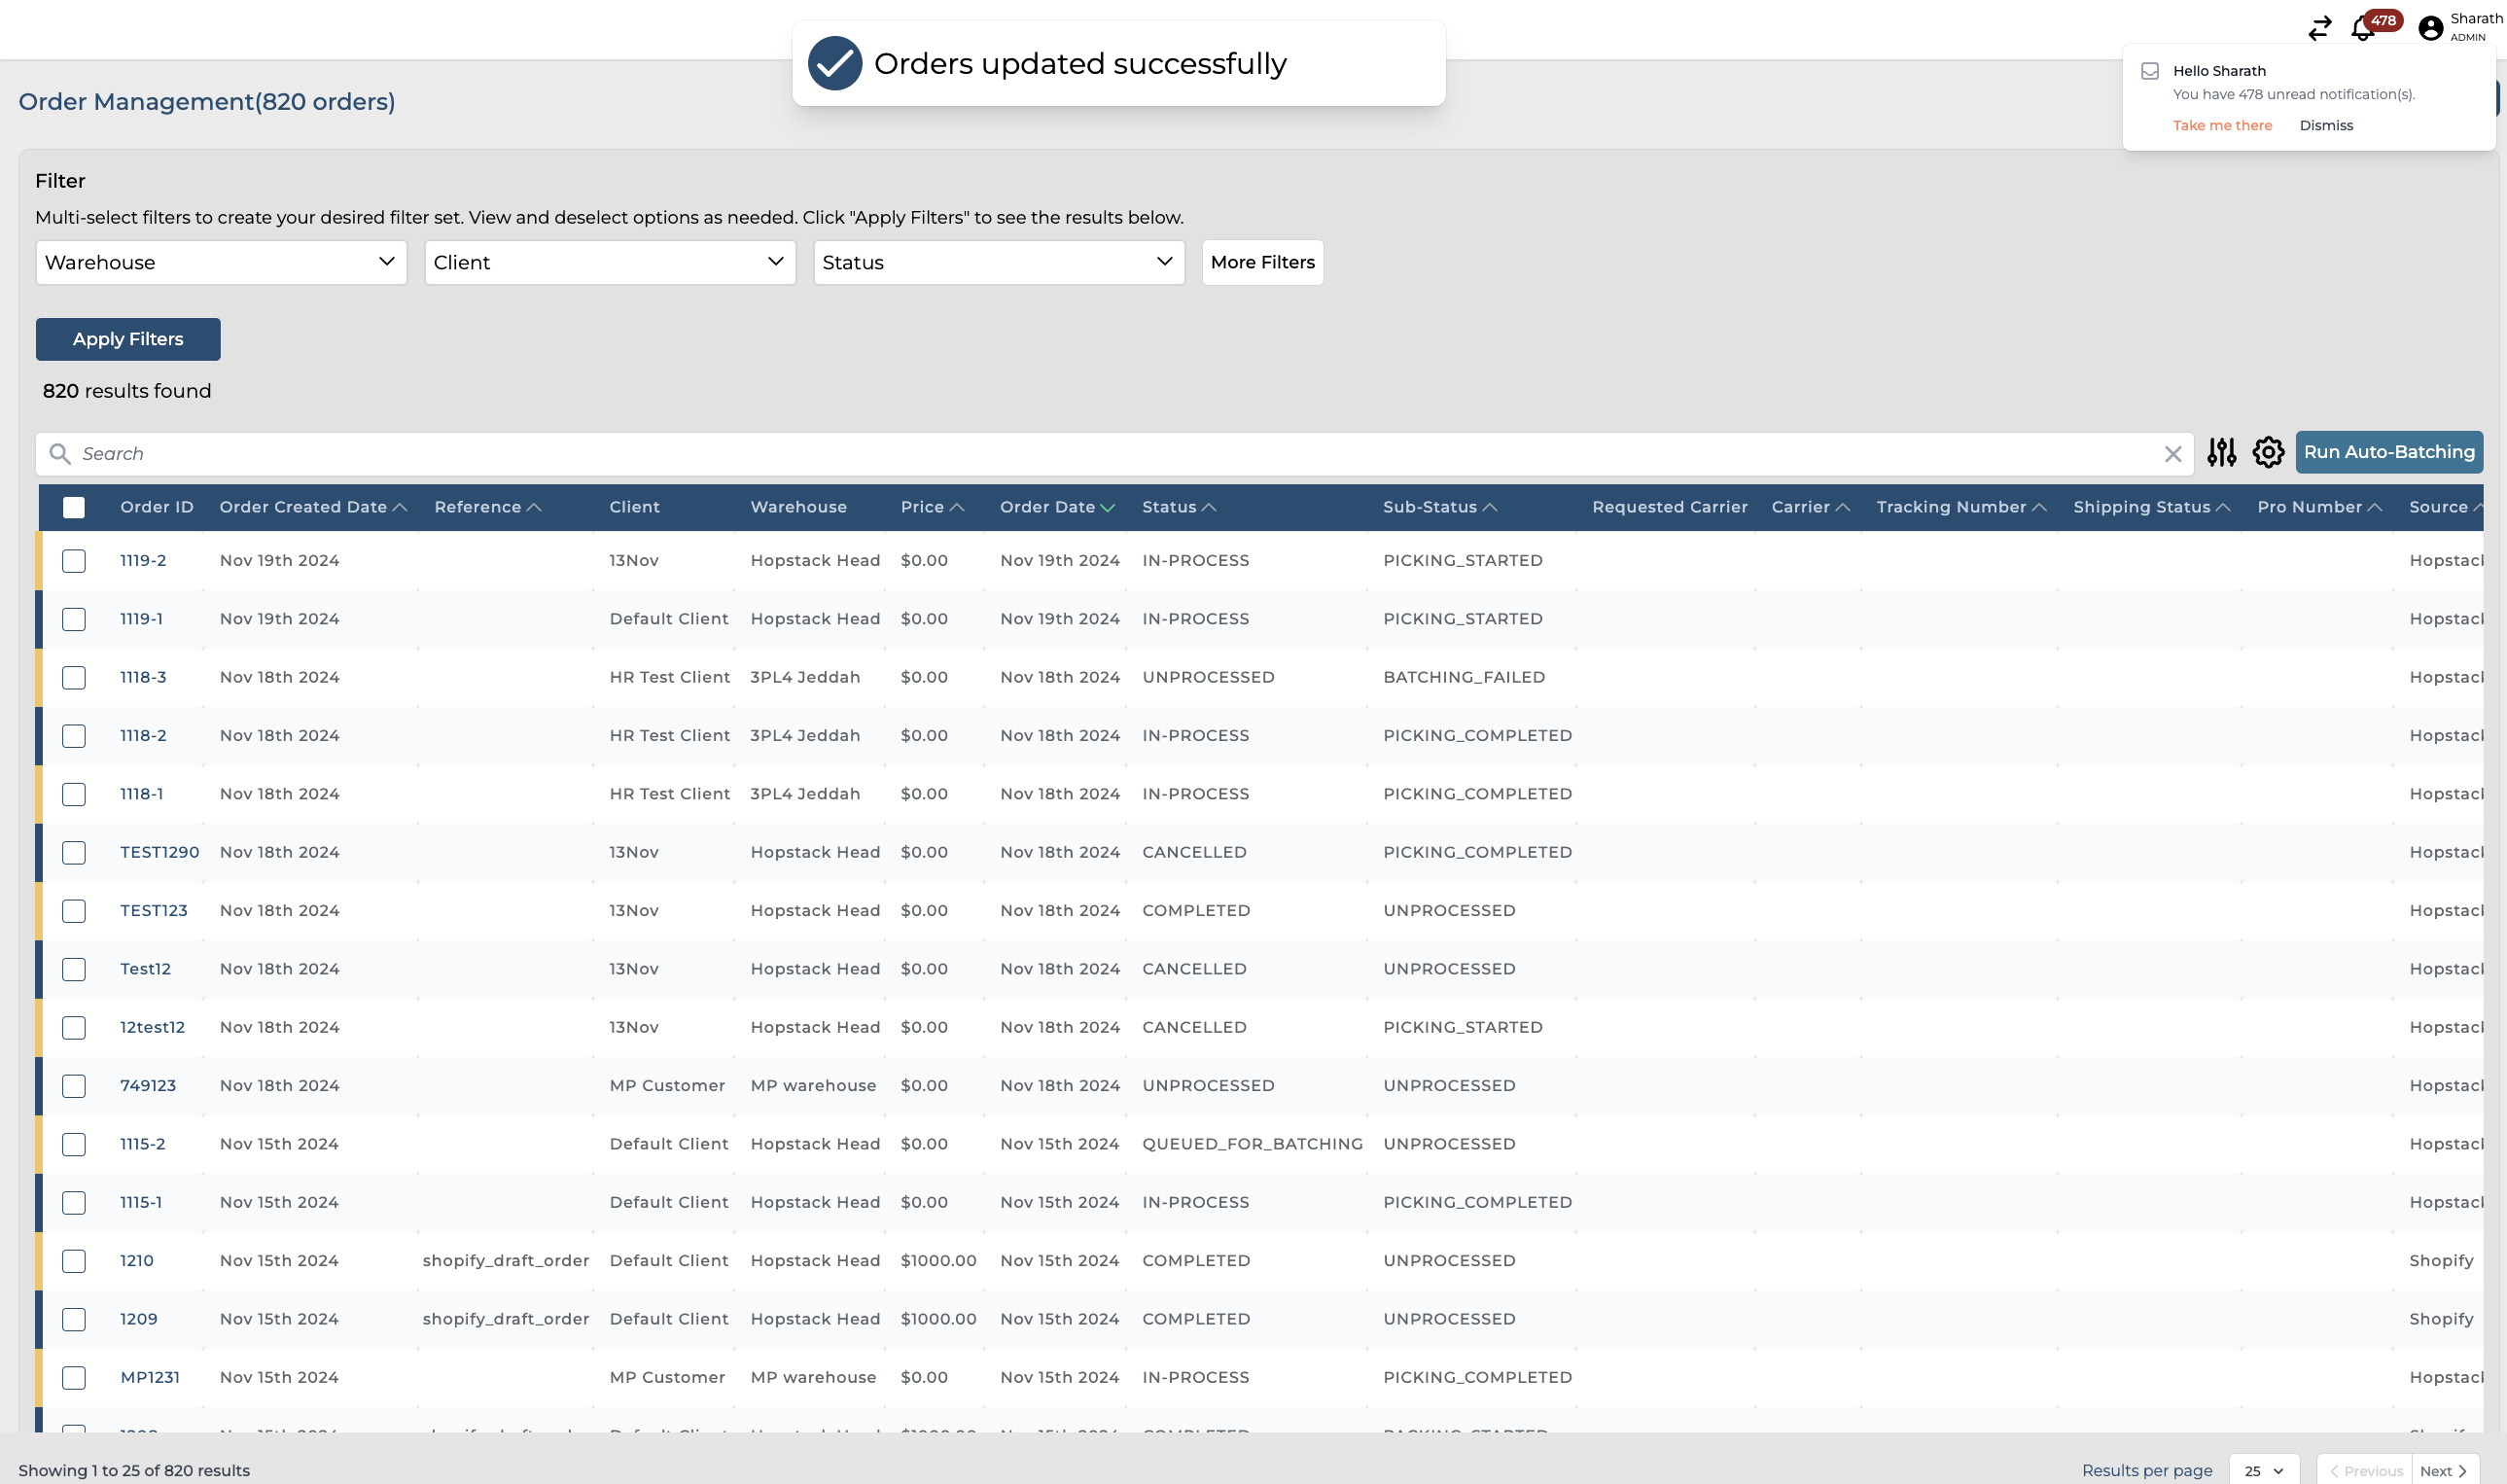Open the Status filter dropdown
Image resolution: width=2507 pixels, height=1484 pixels.
[998, 262]
